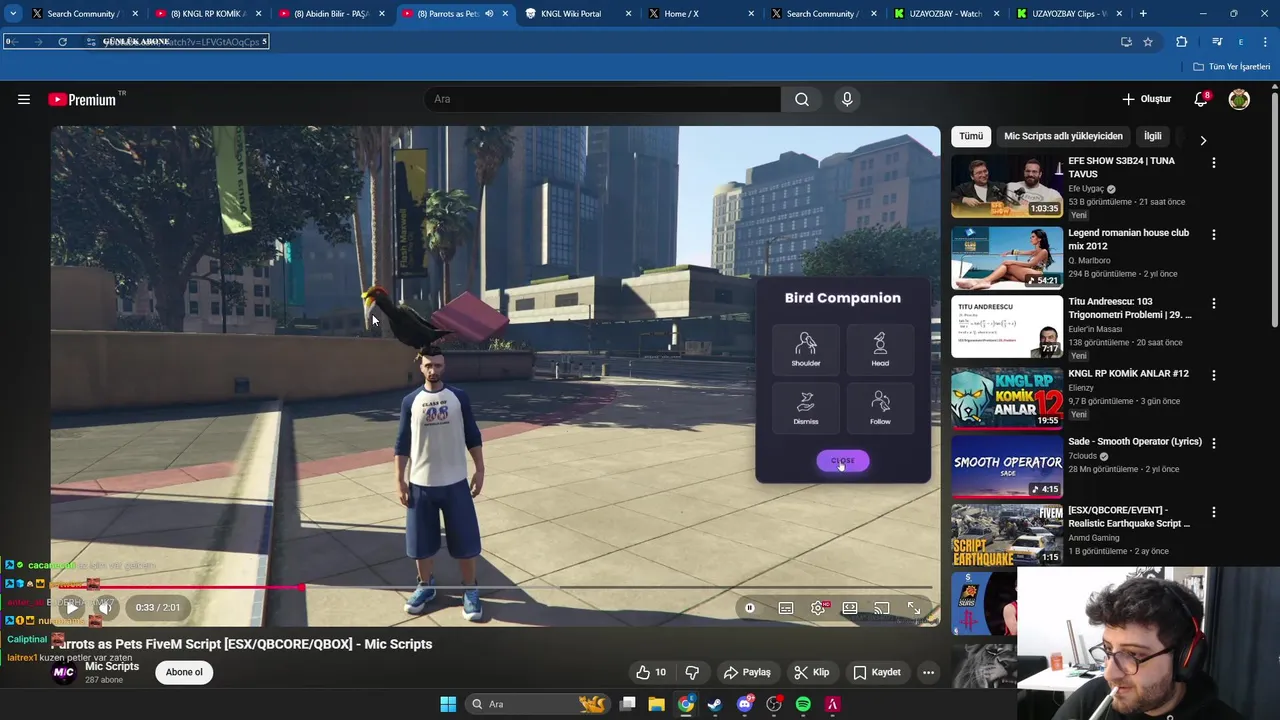Open options for Titu Andreescu video
The width and height of the screenshot is (1280, 720).
pyautogui.click(x=1214, y=303)
